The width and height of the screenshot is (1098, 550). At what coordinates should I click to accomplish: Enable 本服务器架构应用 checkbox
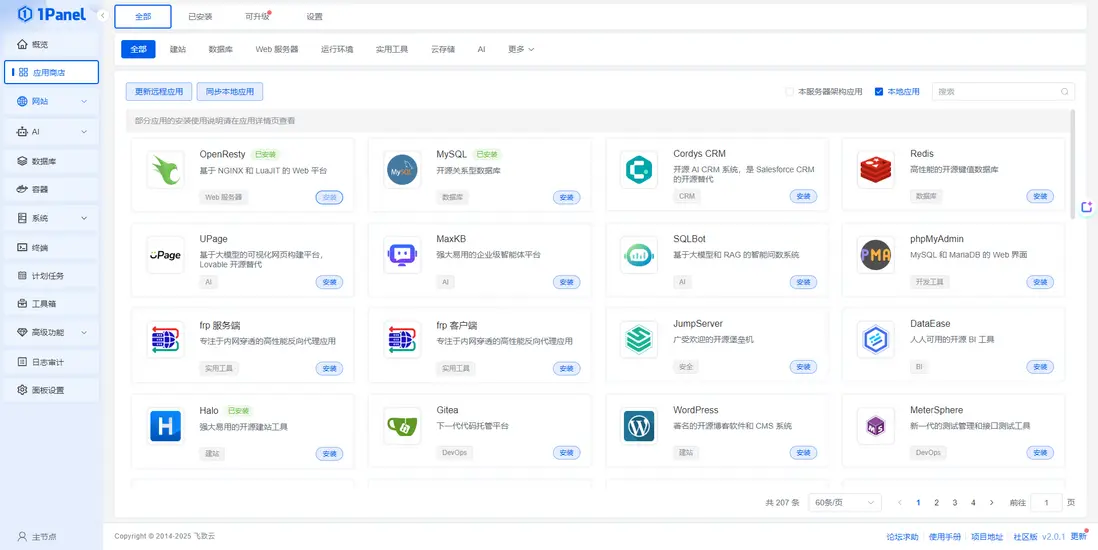pyautogui.click(x=789, y=92)
